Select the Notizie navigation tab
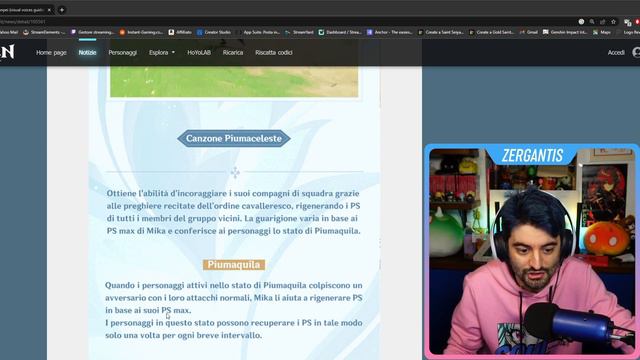This screenshot has height=360, width=640. [87, 53]
